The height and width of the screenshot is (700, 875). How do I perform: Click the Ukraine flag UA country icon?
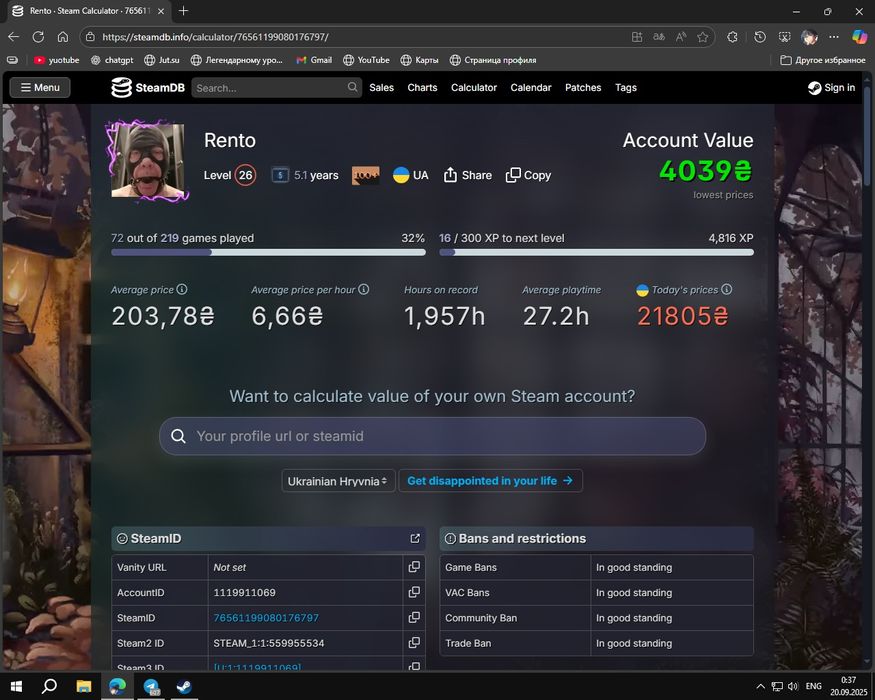tap(401, 175)
